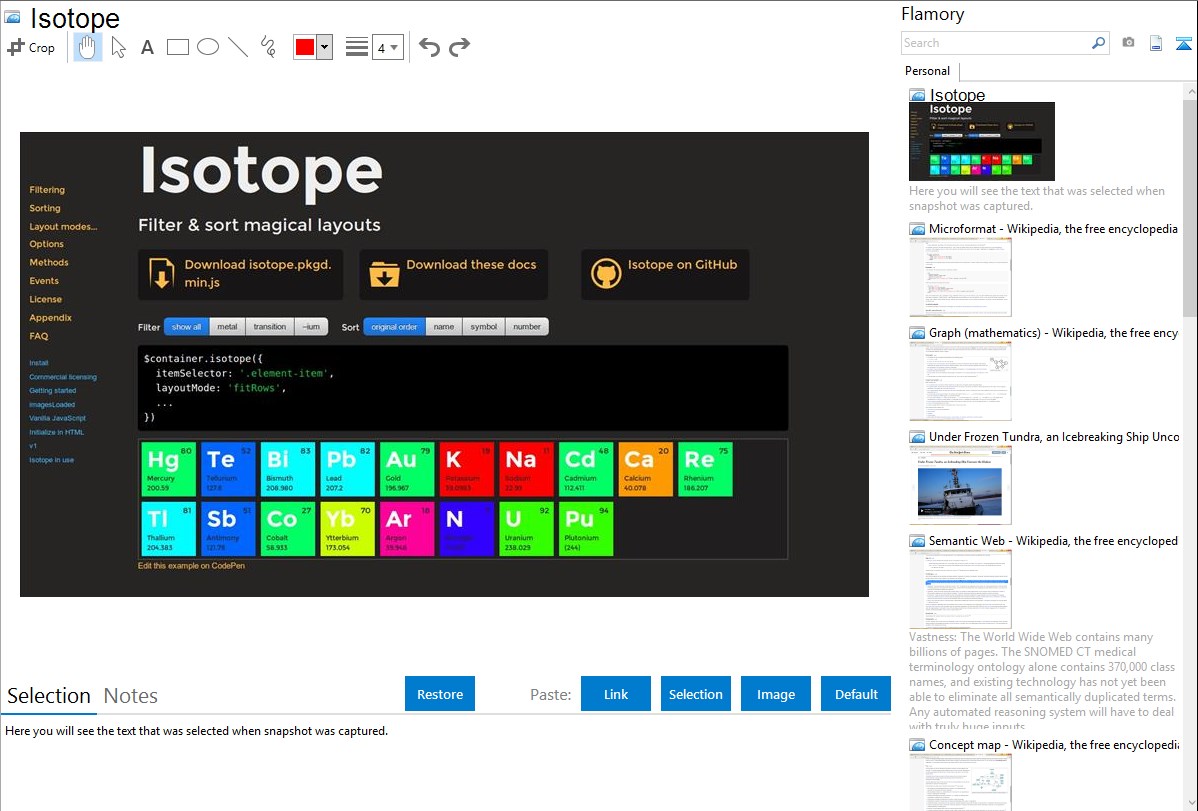Open the Under Frozen Tundra ship thumbnail
The width and height of the screenshot is (1198, 811).
[960, 485]
